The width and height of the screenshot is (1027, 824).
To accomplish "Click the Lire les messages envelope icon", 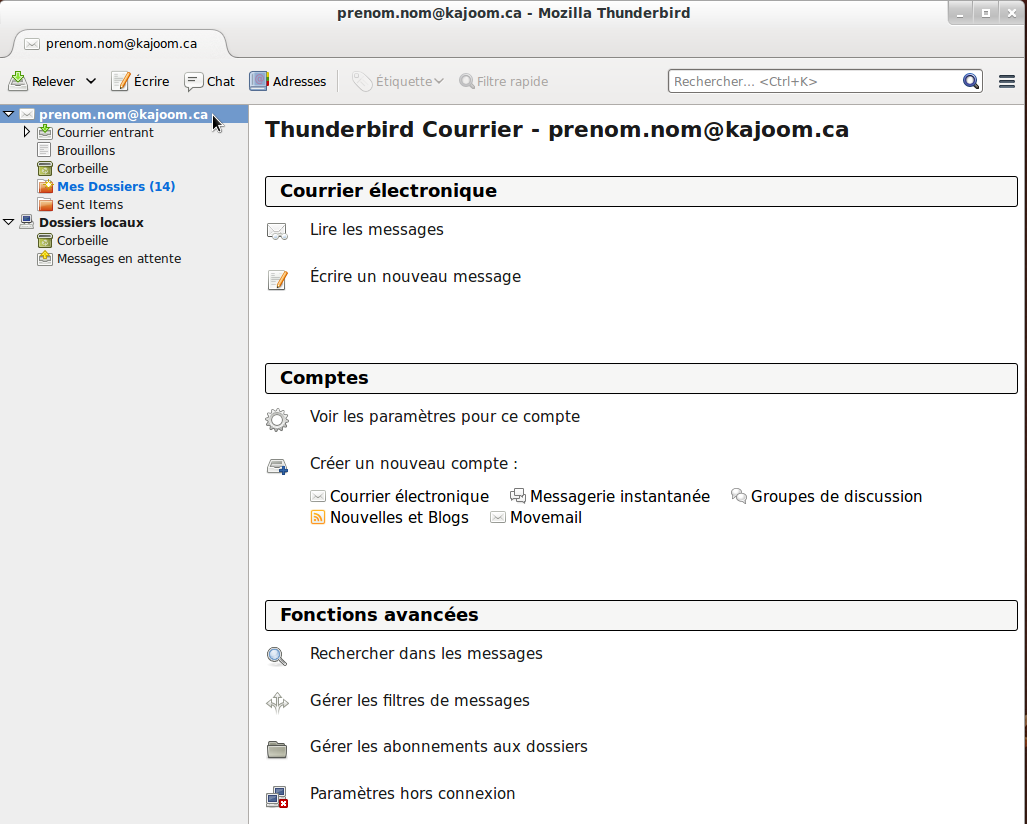I will click(x=277, y=231).
